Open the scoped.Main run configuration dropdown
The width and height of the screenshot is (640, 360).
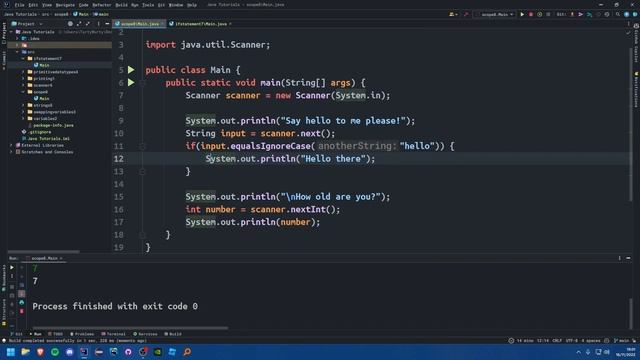point(495,14)
